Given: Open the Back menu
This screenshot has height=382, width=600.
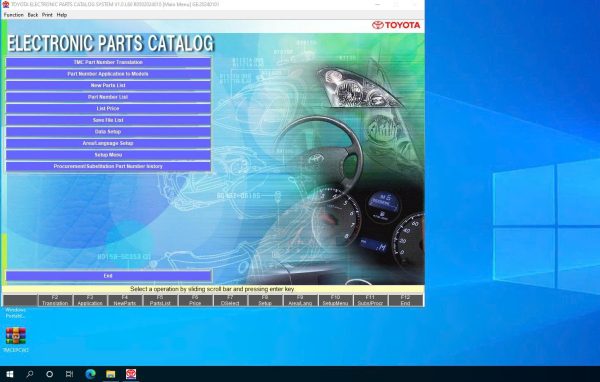Looking at the screenshot, I should click(33, 15).
